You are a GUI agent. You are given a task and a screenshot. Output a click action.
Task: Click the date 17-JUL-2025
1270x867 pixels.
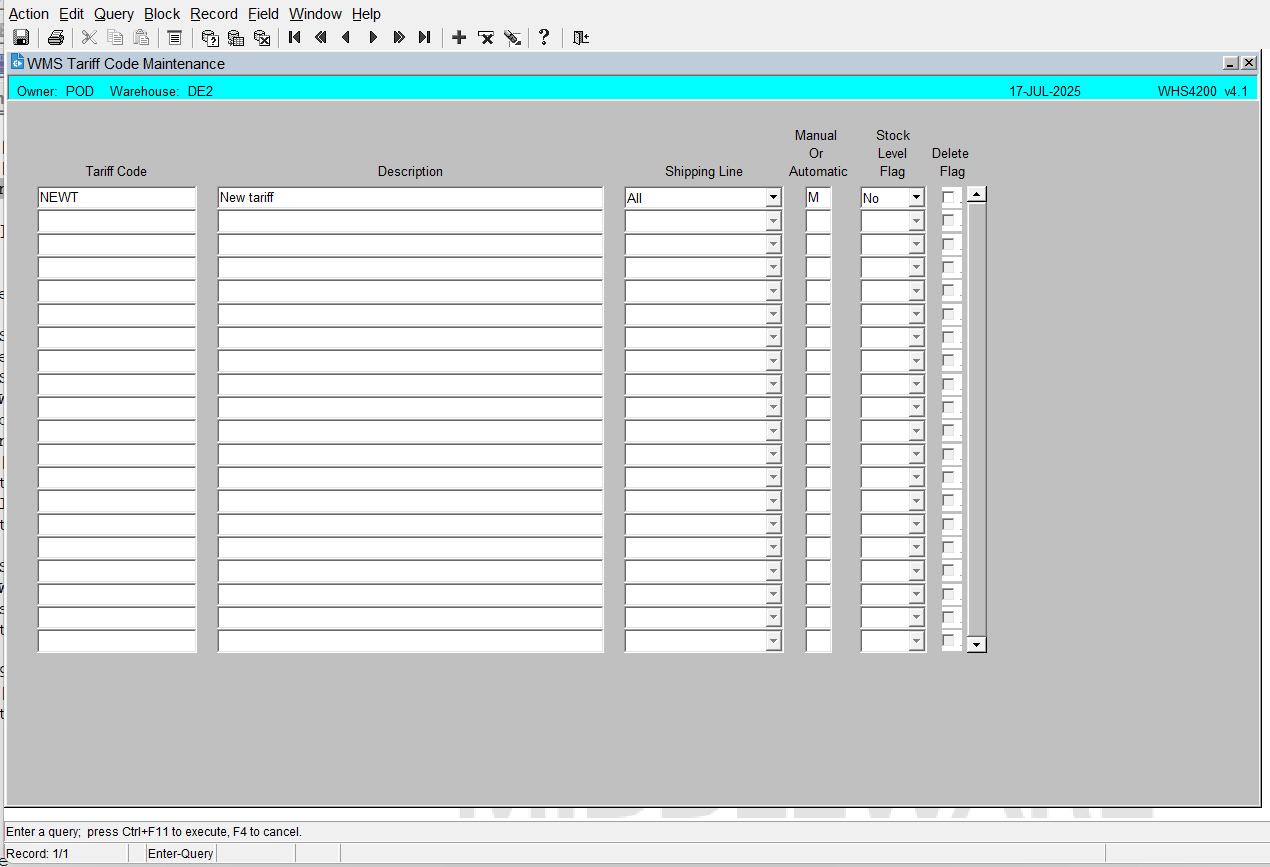[1045, 91]
